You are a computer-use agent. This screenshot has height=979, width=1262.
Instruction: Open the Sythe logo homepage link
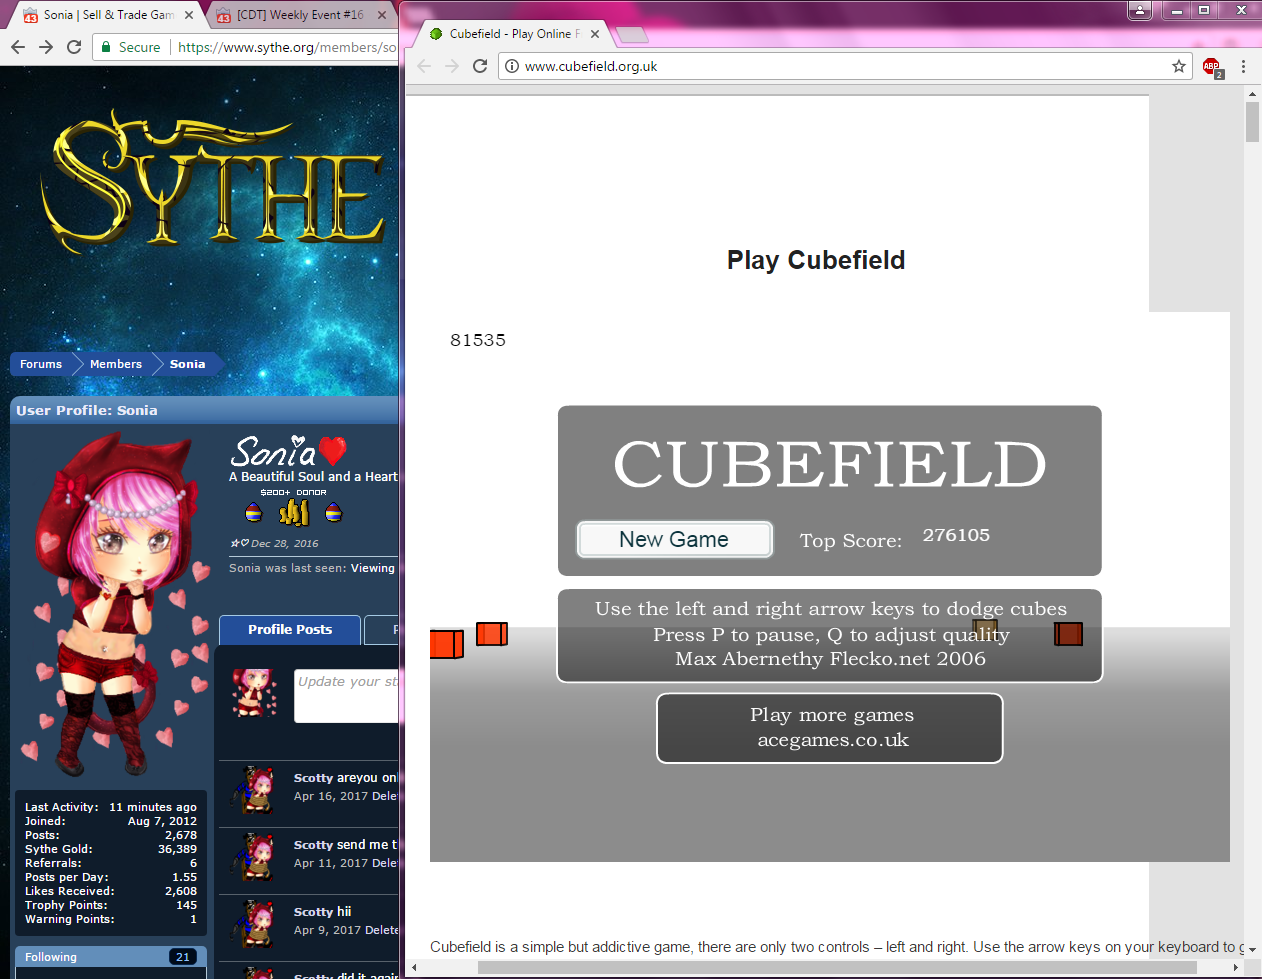pos(213,182)
